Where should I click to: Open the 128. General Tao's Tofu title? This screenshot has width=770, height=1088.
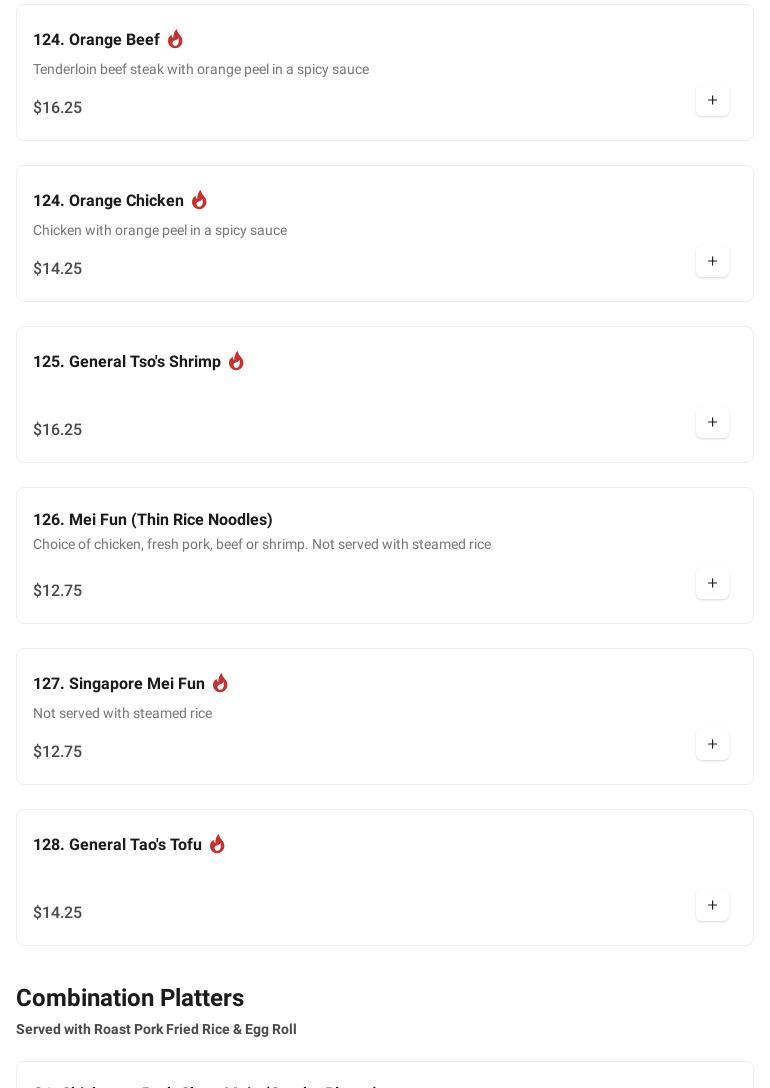[x=117, y=845]
